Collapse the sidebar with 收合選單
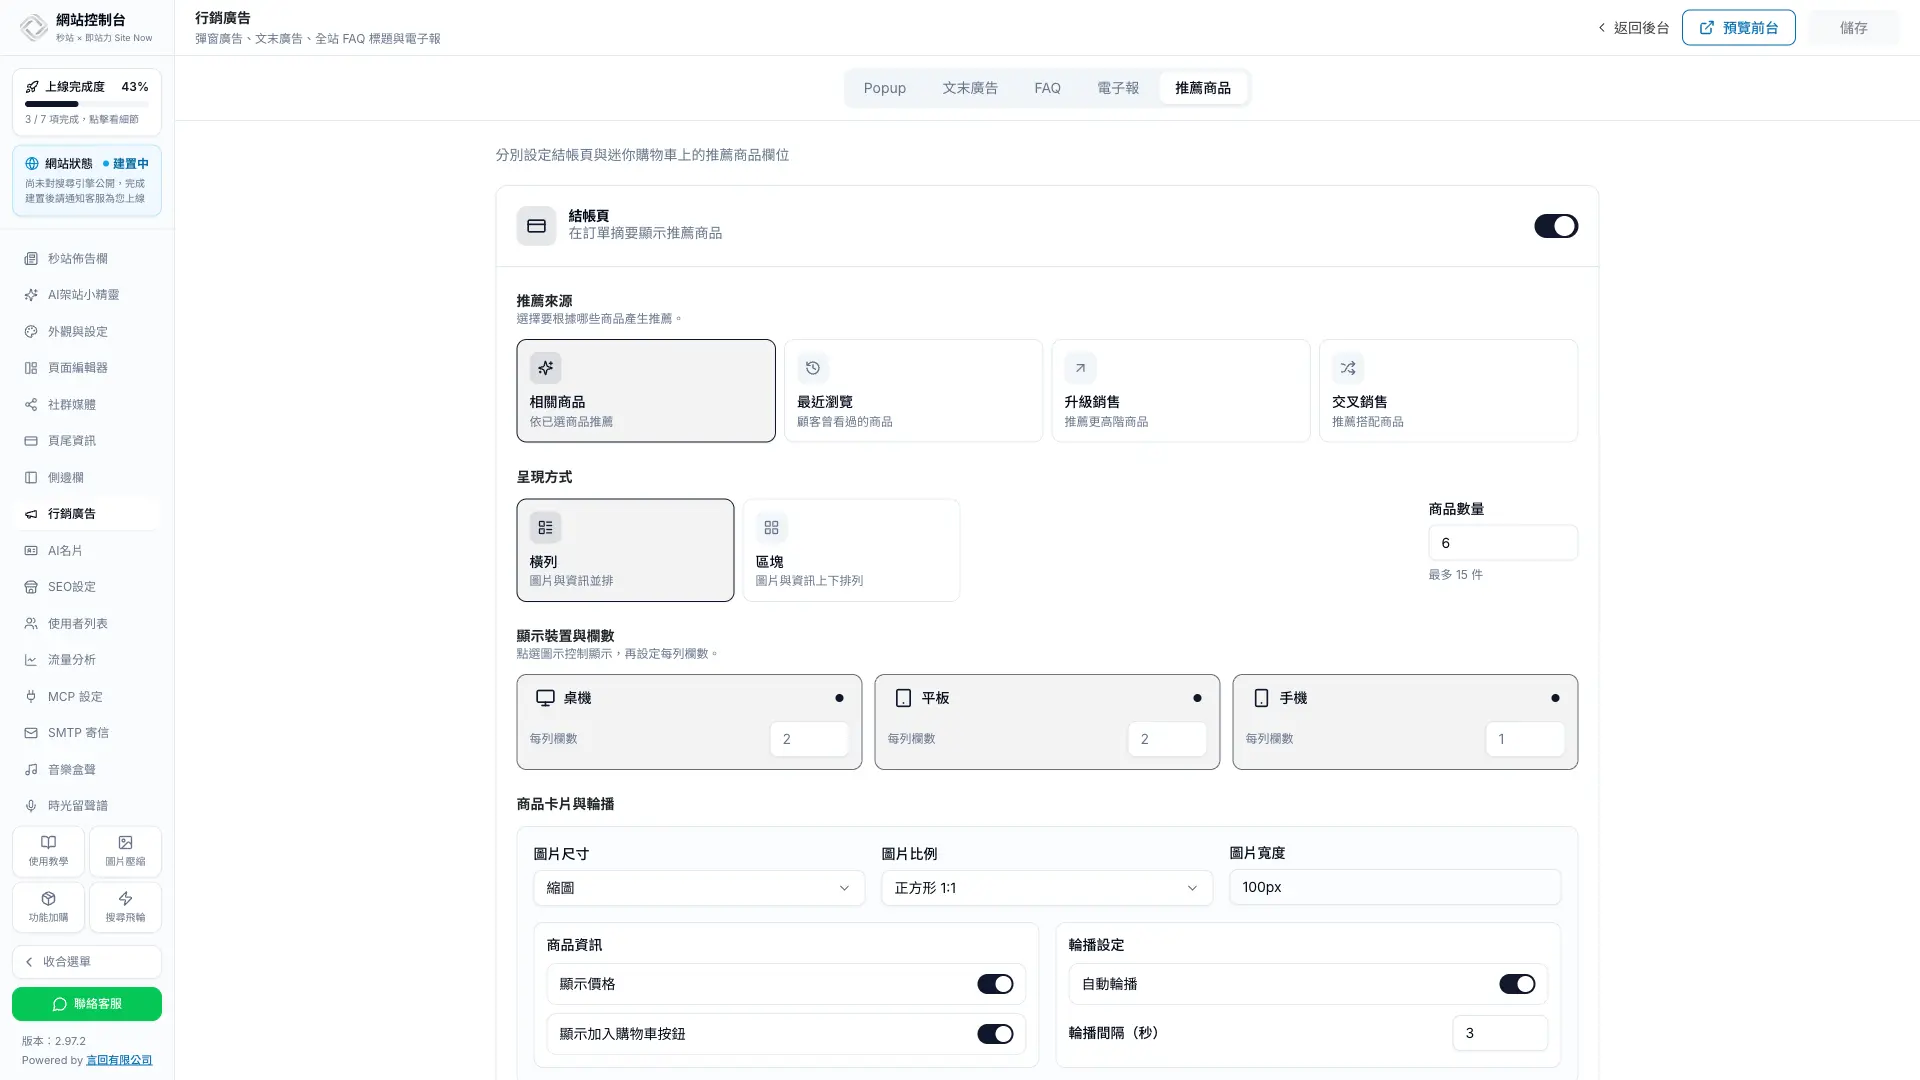 87,962
